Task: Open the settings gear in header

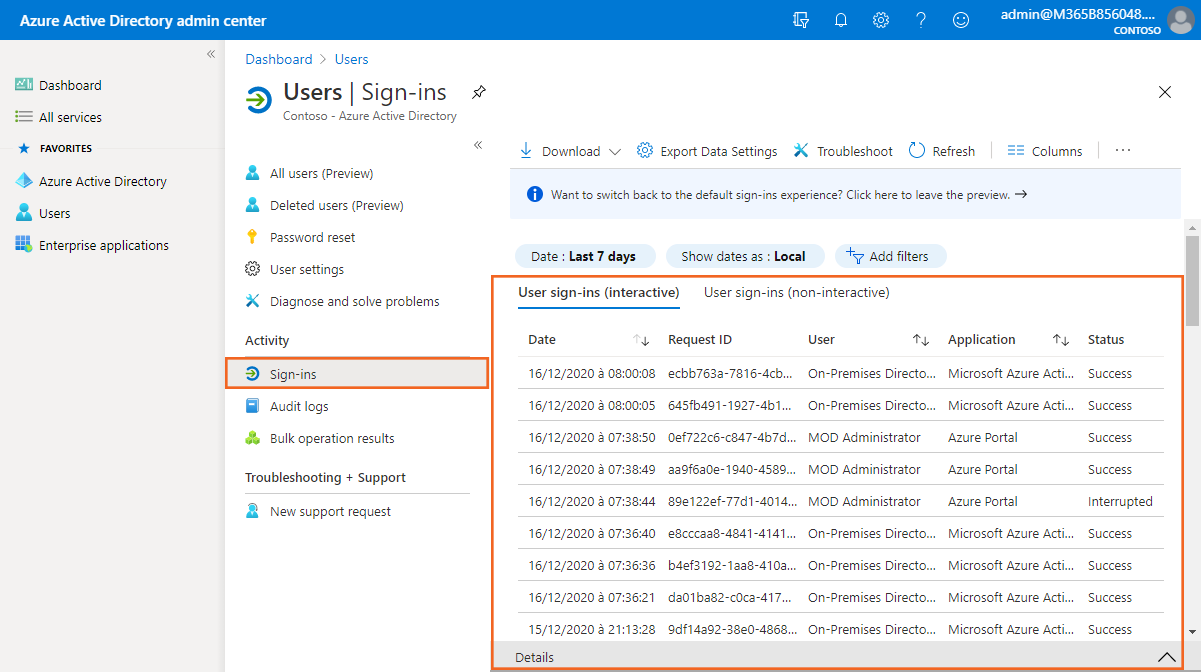Action: tap(881, 20)
